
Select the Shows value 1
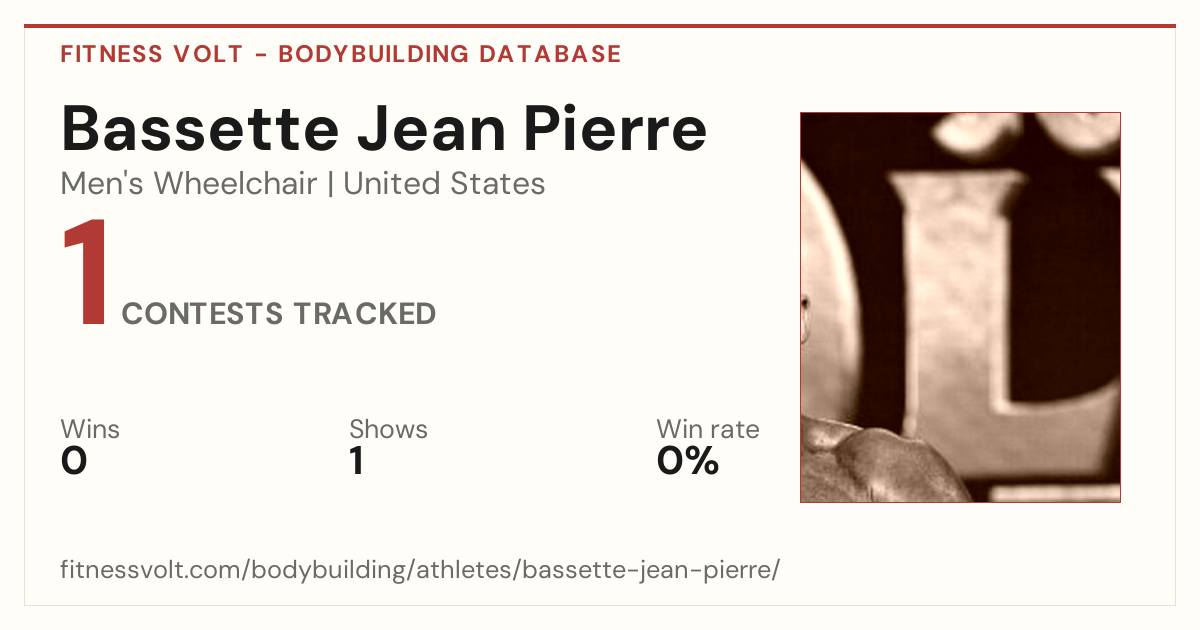[x=356, y=461]
